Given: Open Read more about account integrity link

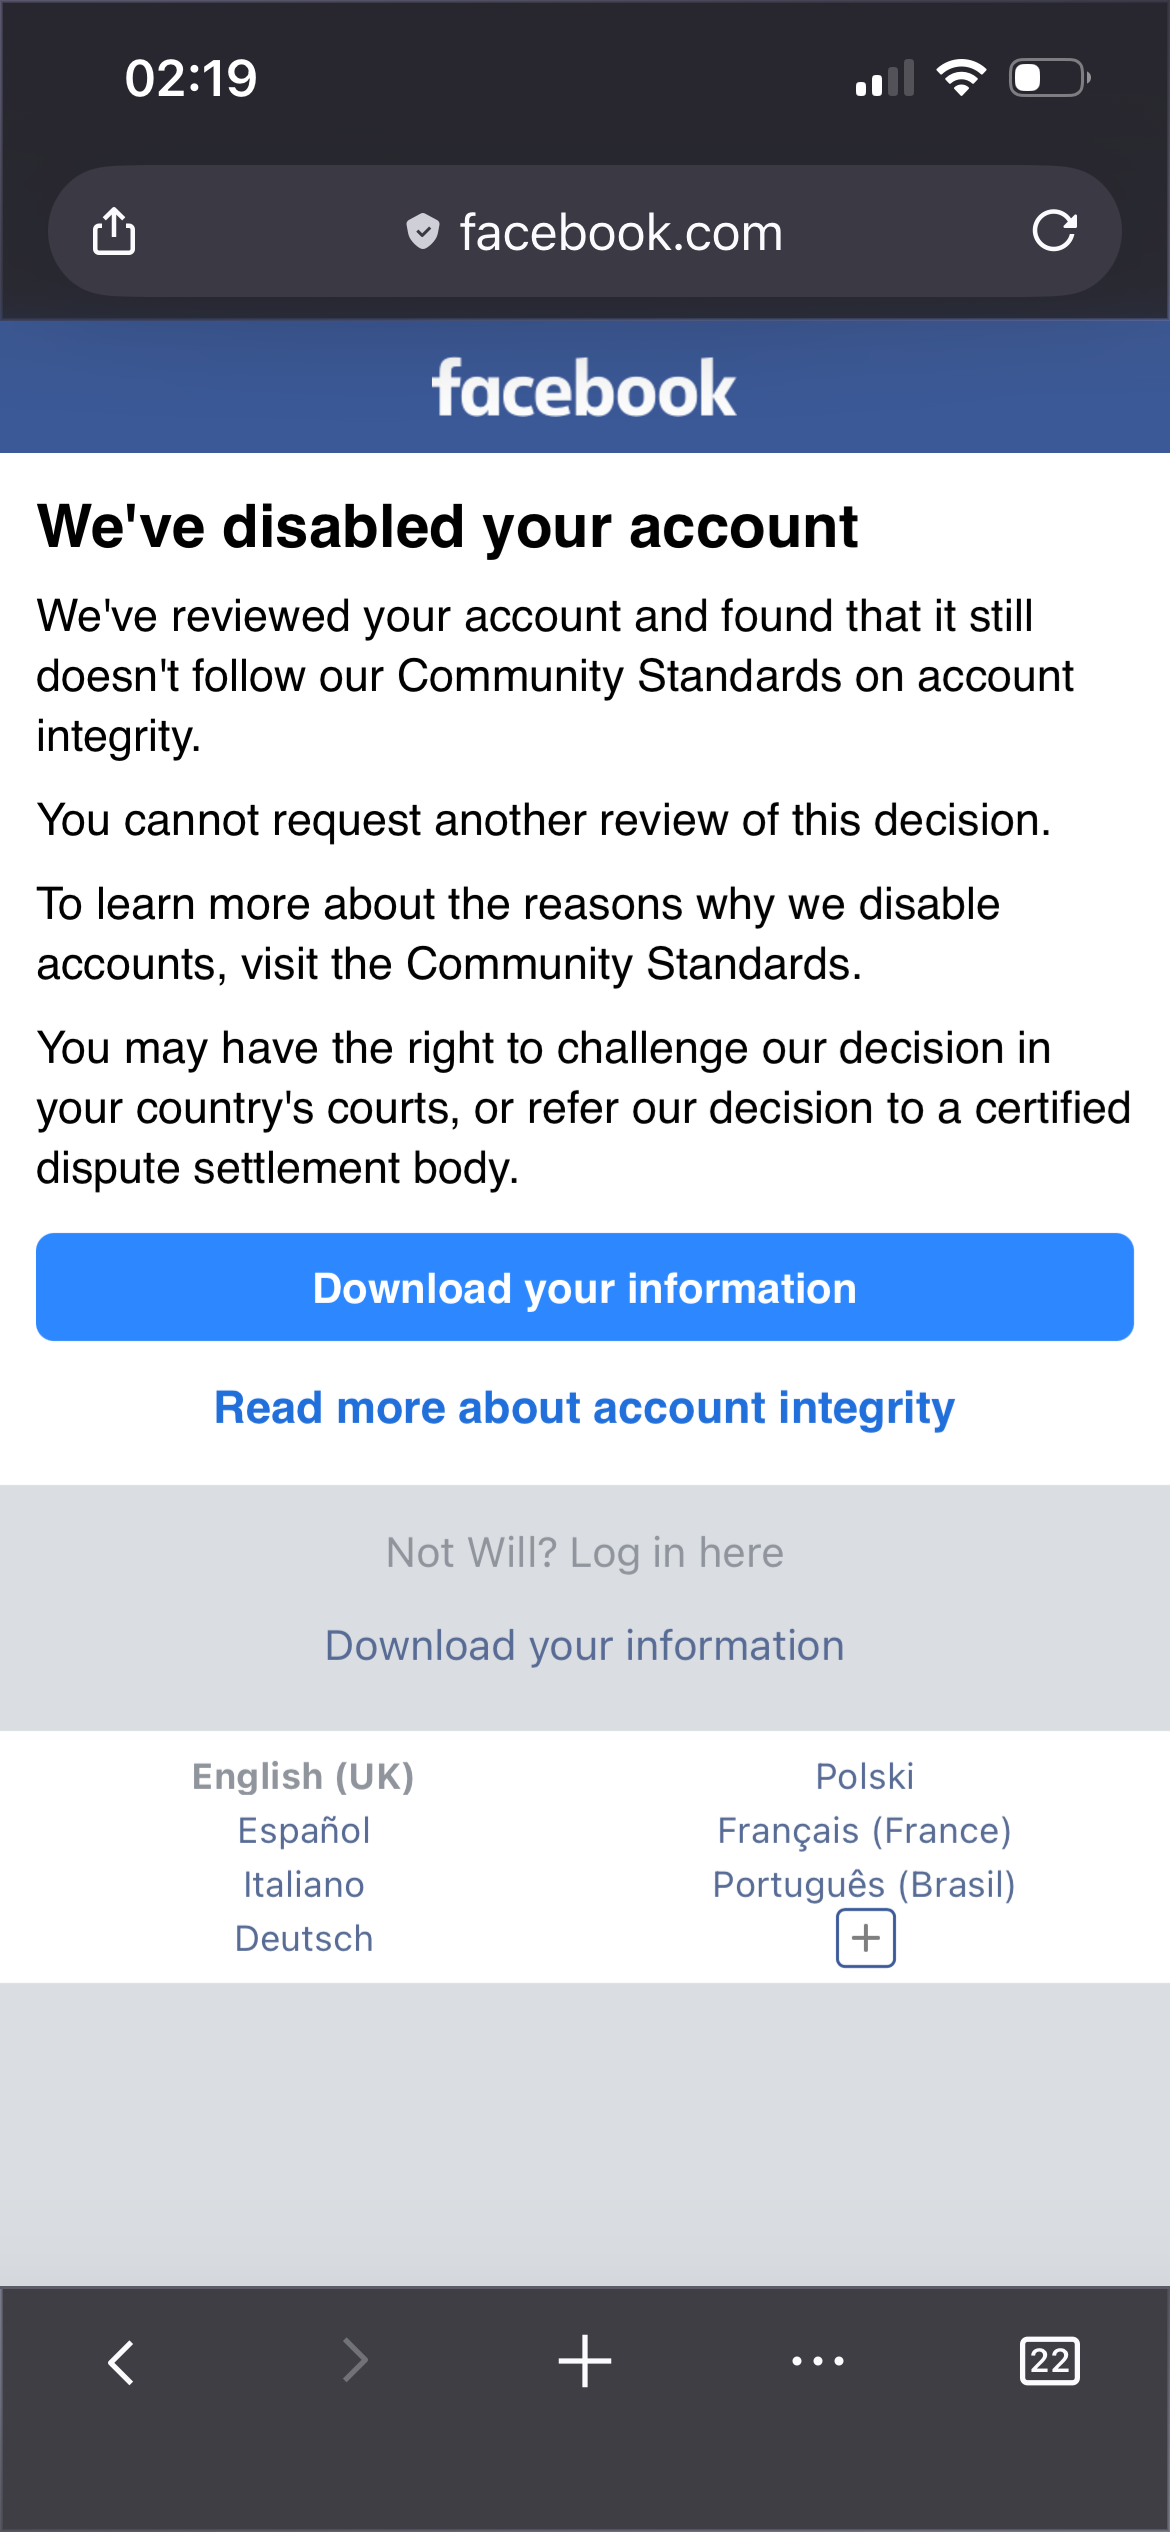Looking at the screenshot, I should (584, 1407).
